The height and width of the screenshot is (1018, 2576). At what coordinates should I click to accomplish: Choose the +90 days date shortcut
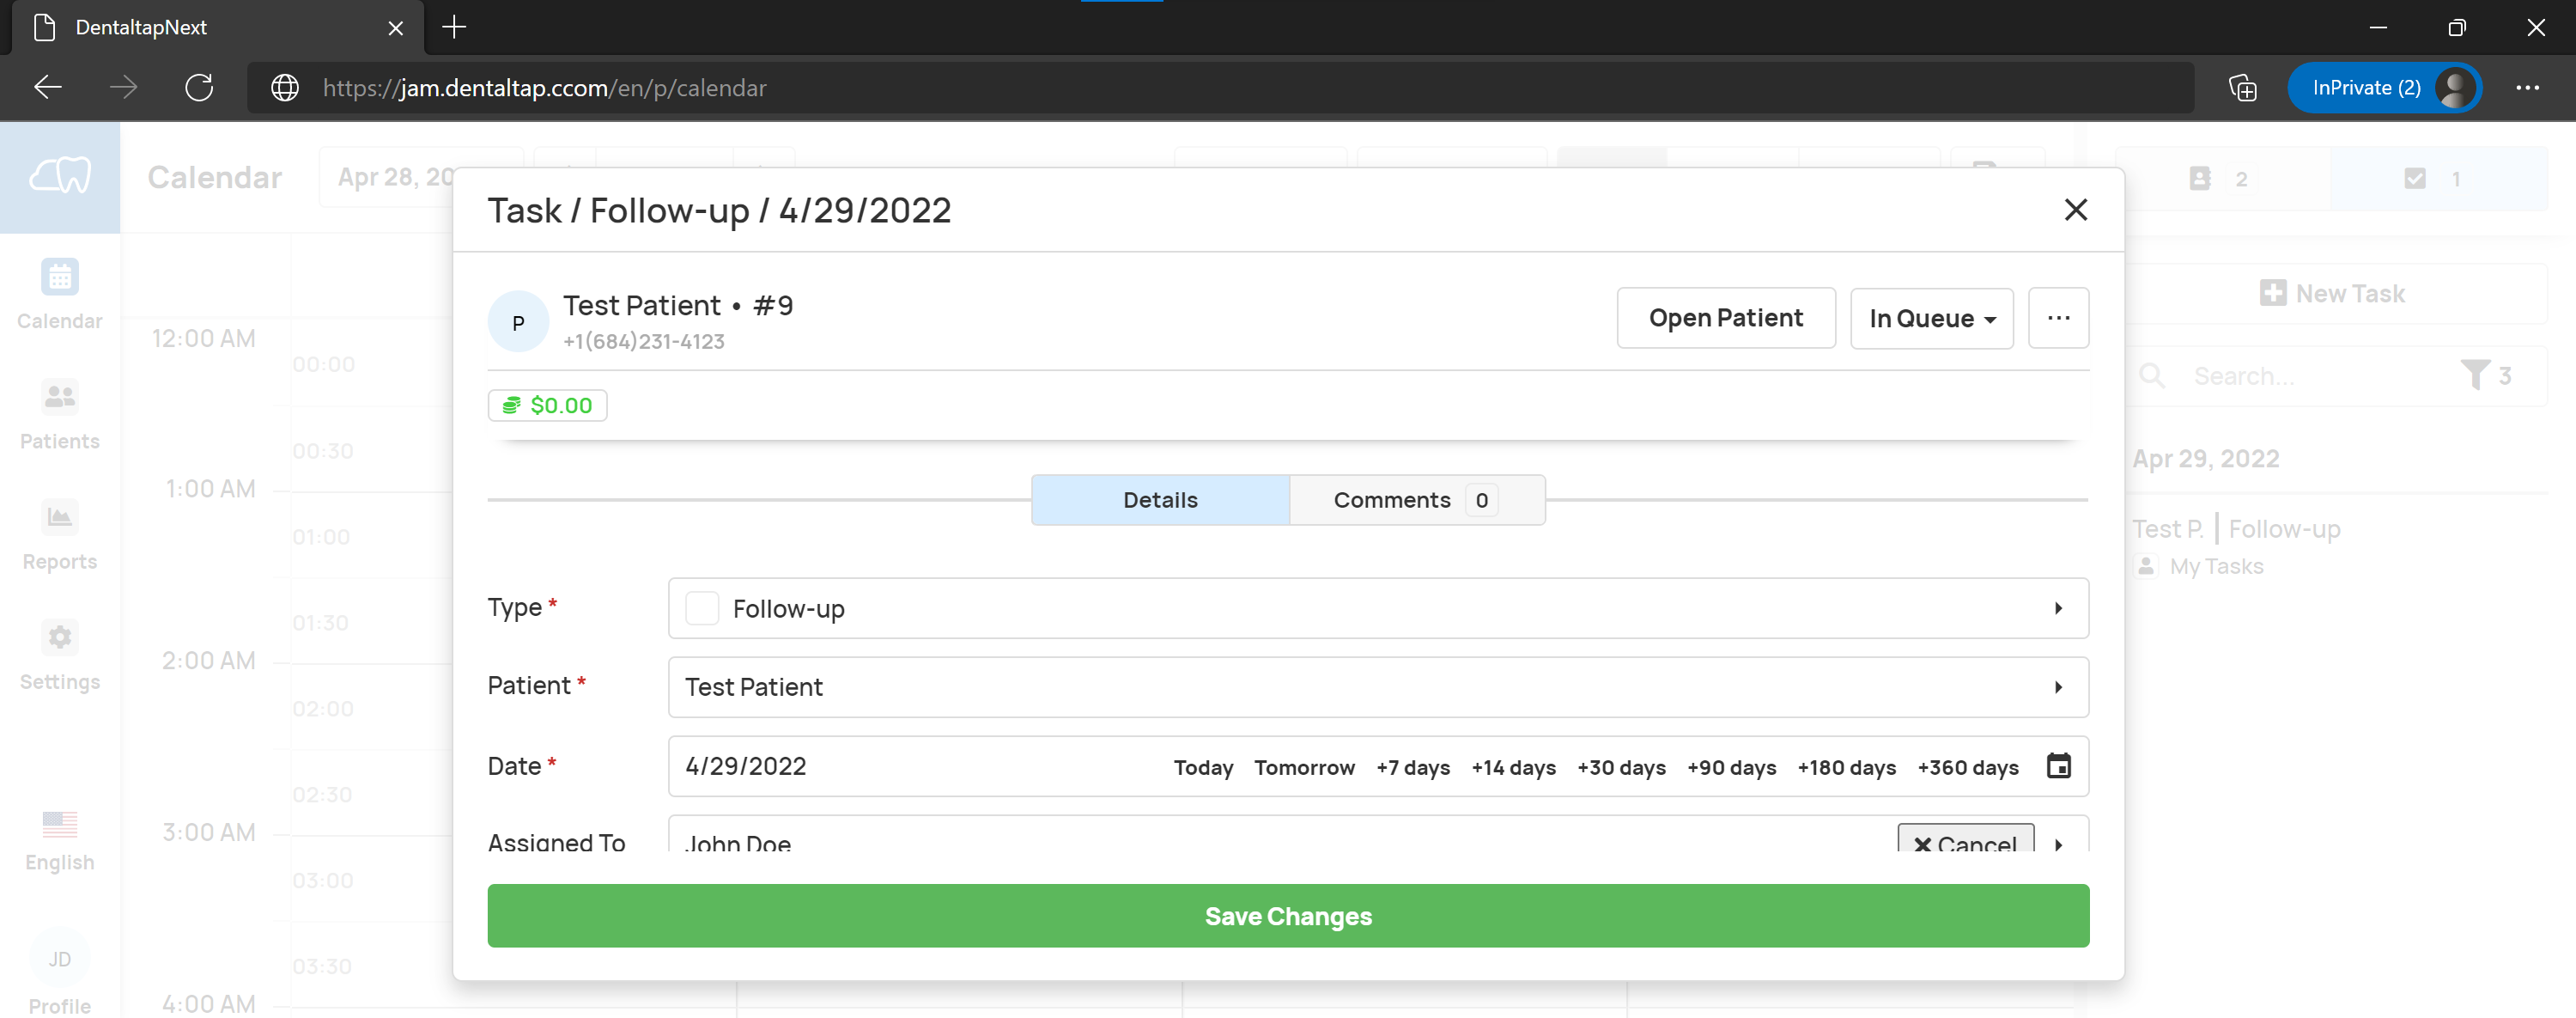pyautogui.click(x=1731, y=767)
